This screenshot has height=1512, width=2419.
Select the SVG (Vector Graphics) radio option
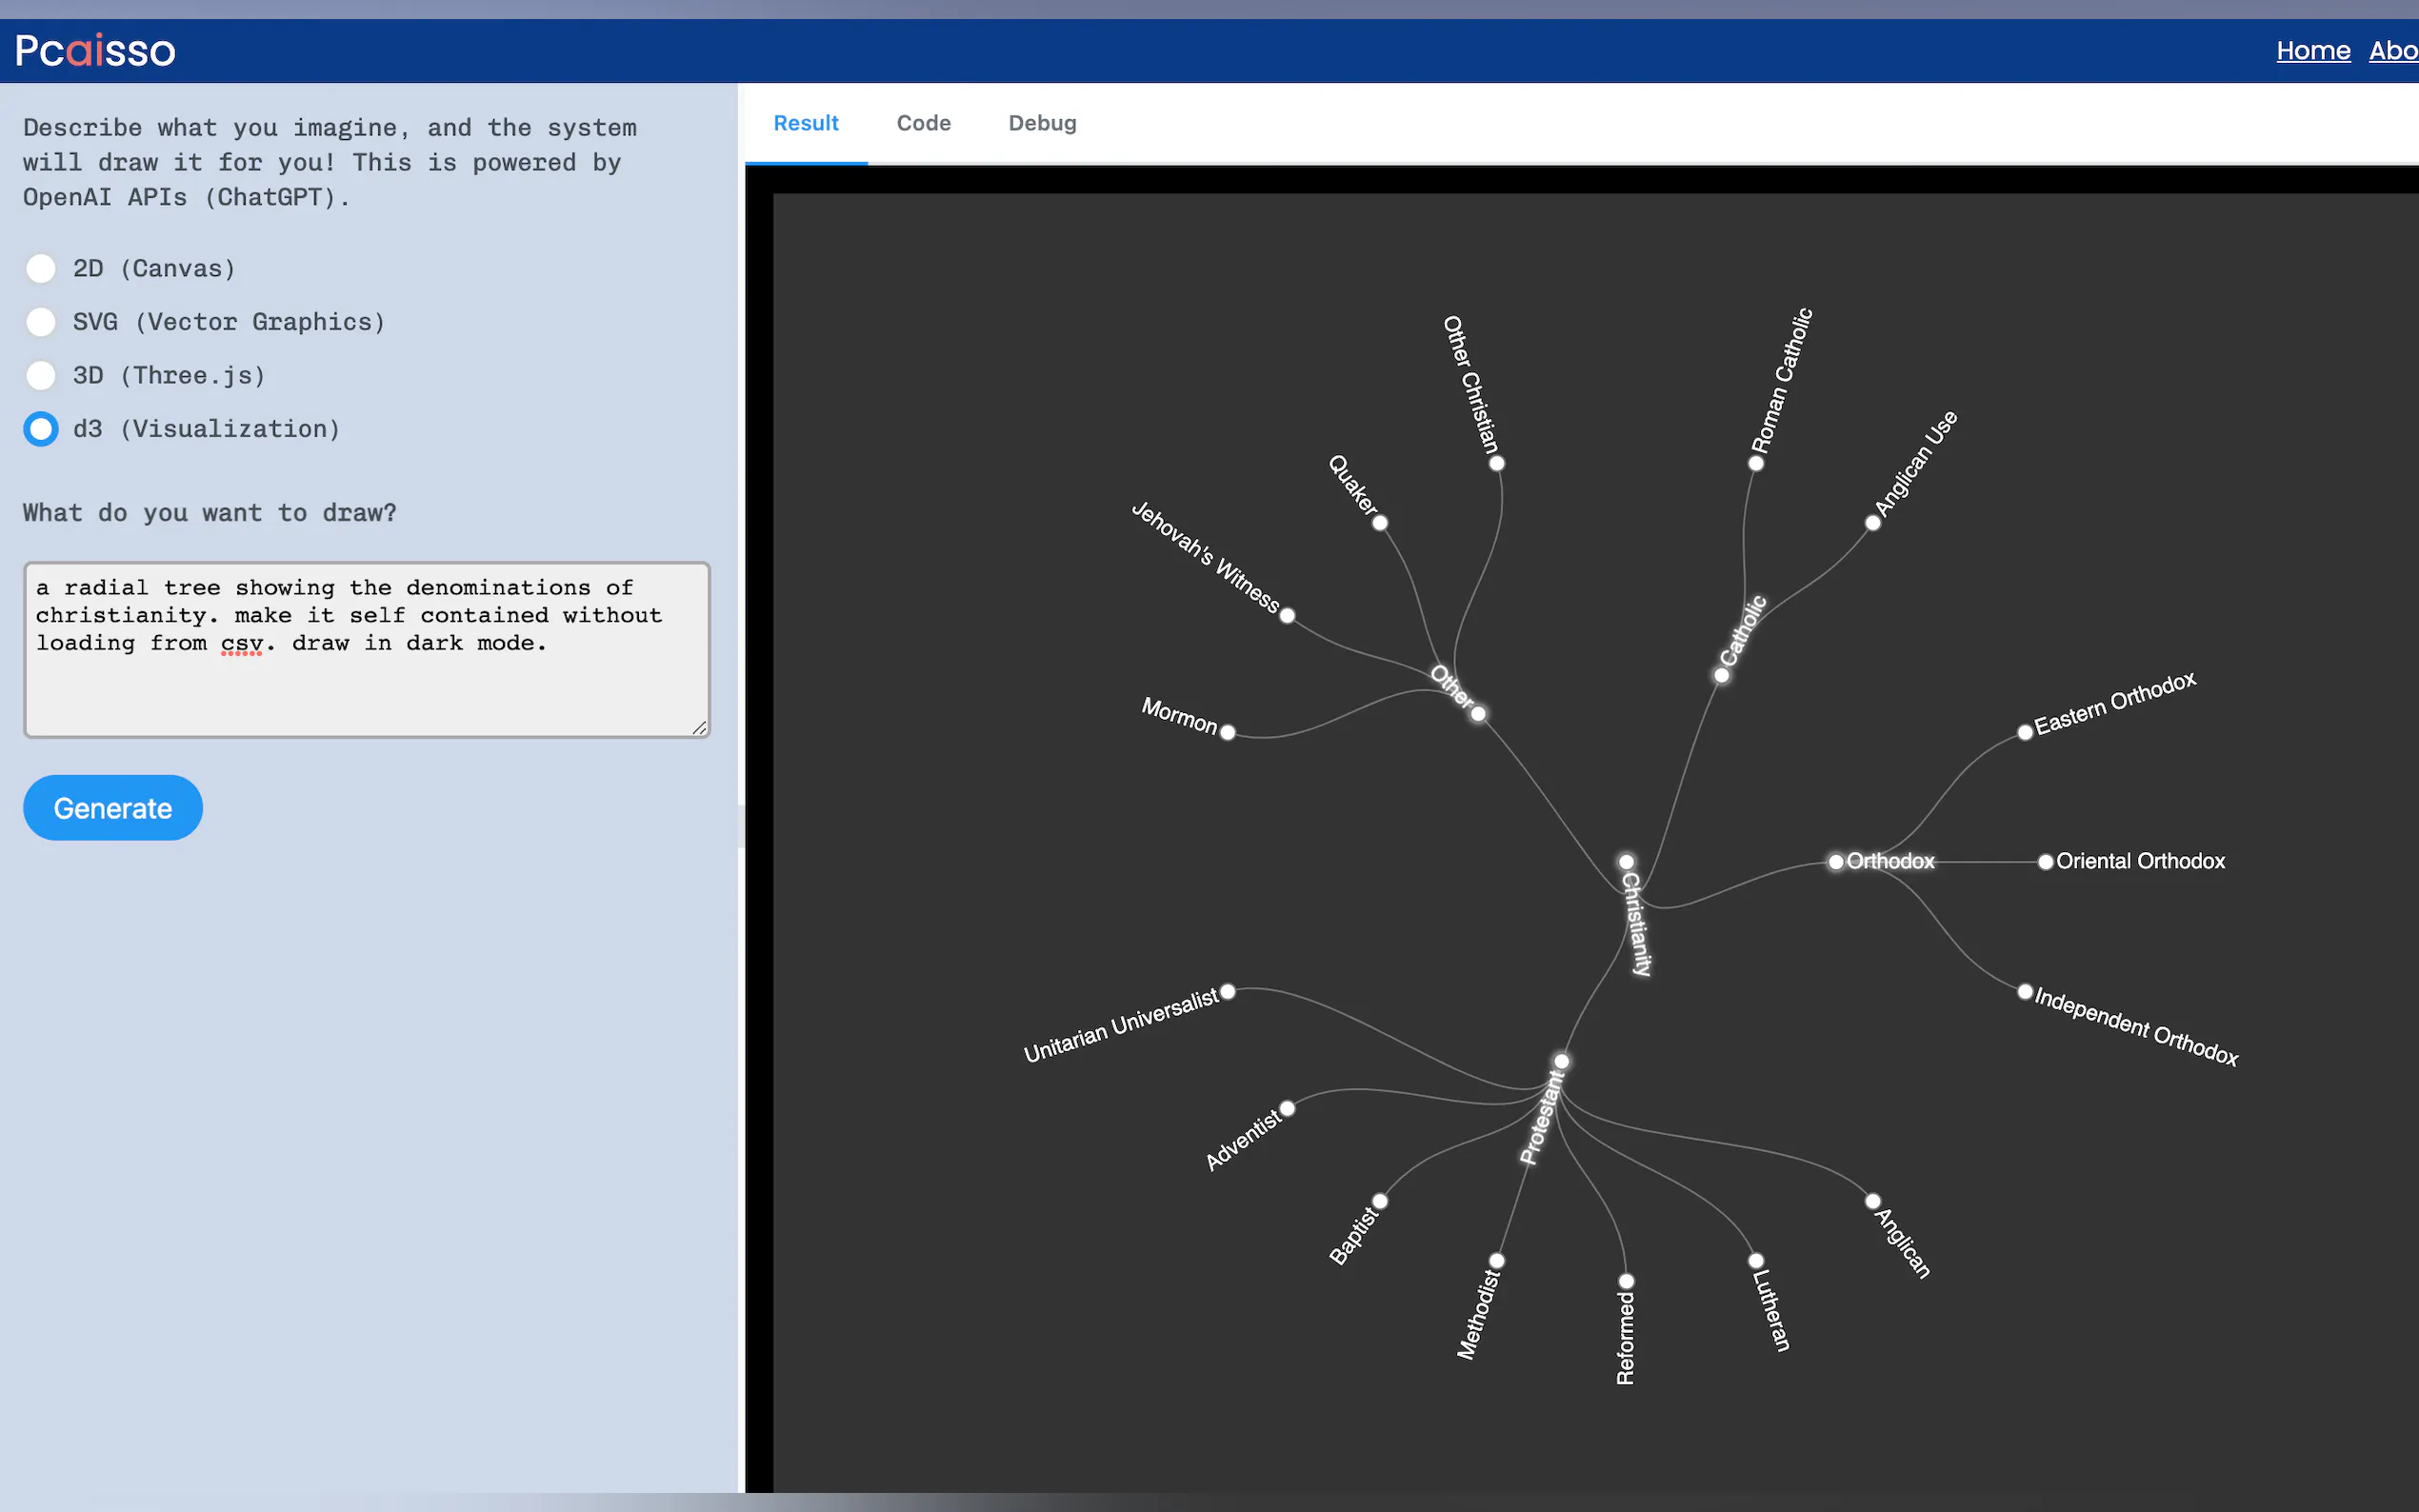pyautogui.click(x=41, y=322)
